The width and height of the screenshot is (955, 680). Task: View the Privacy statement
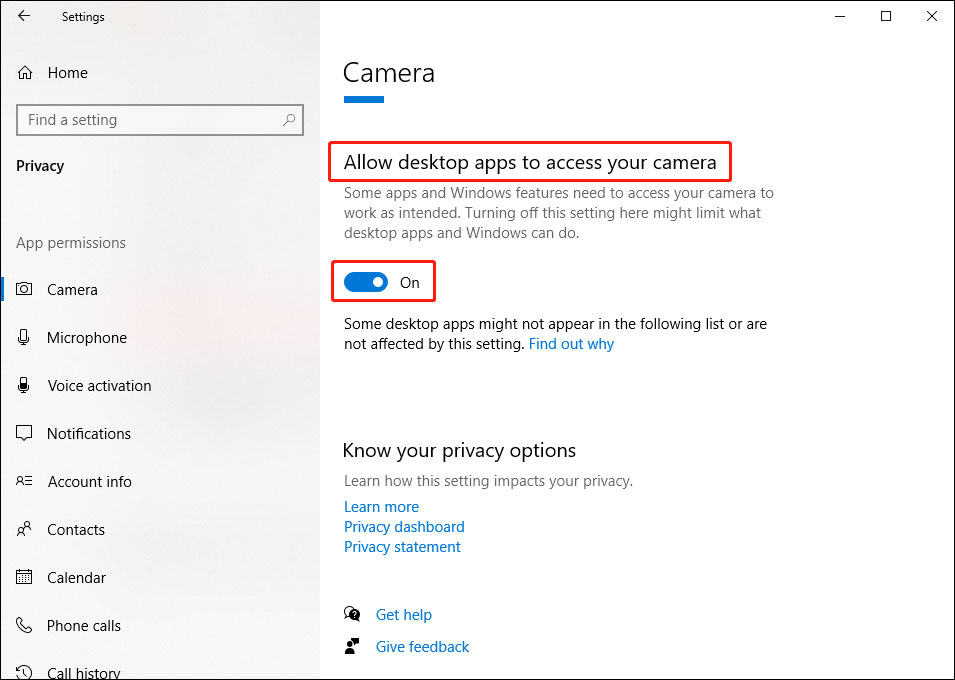click(402, 546)
